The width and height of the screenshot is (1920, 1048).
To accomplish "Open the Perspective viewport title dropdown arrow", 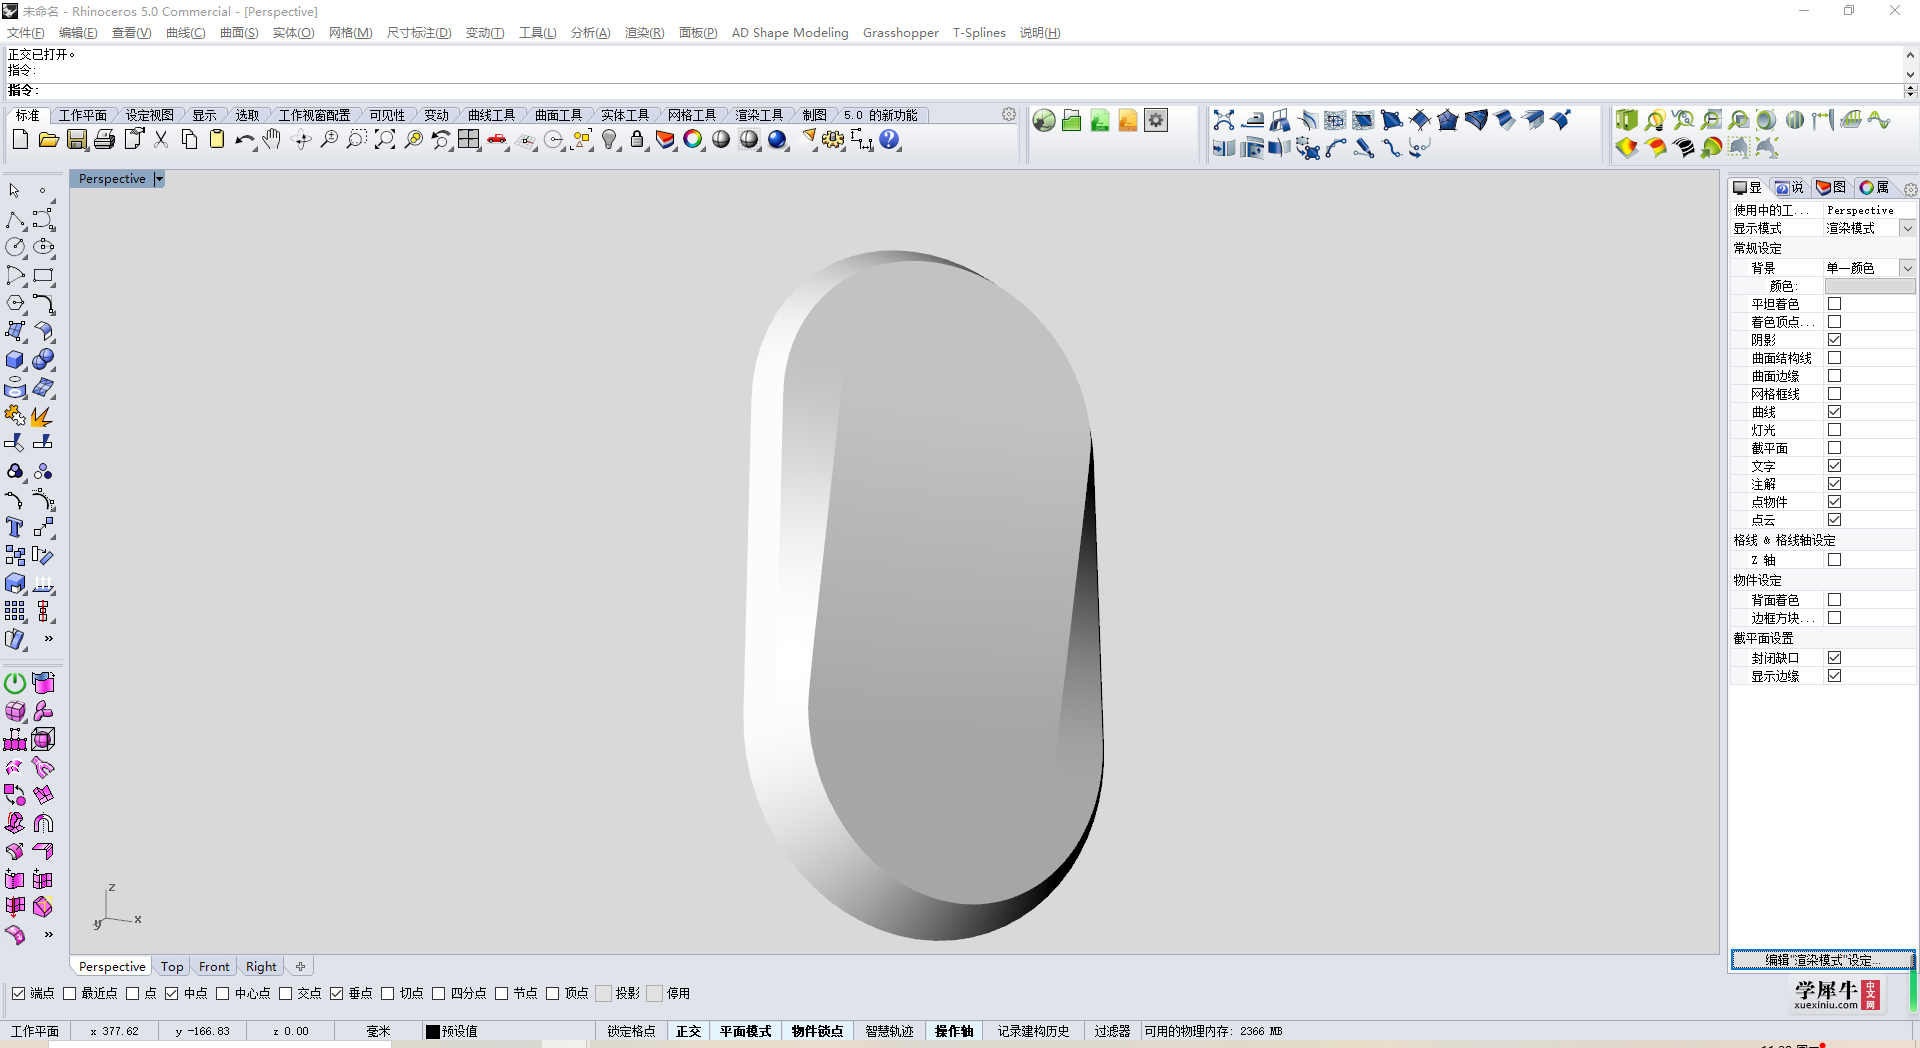I will pyautogui.click(x=159, y=179).
